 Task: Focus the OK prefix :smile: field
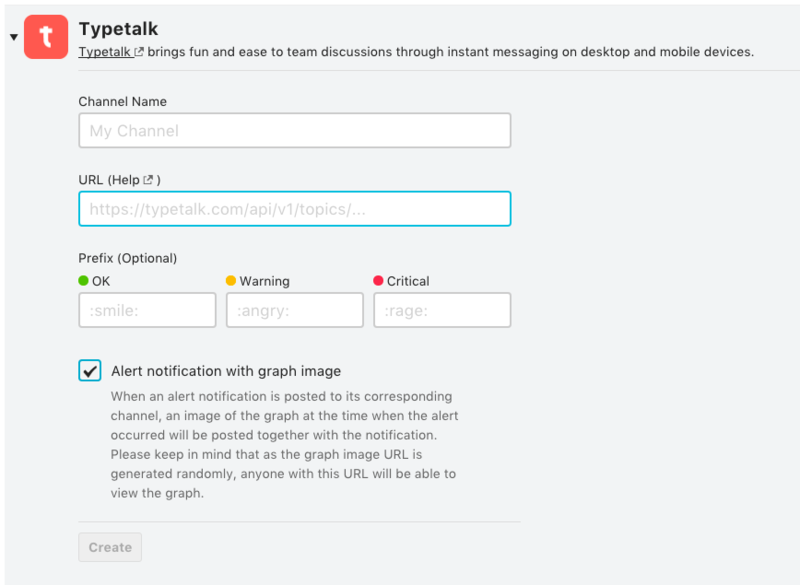click(x=147, y=310)
